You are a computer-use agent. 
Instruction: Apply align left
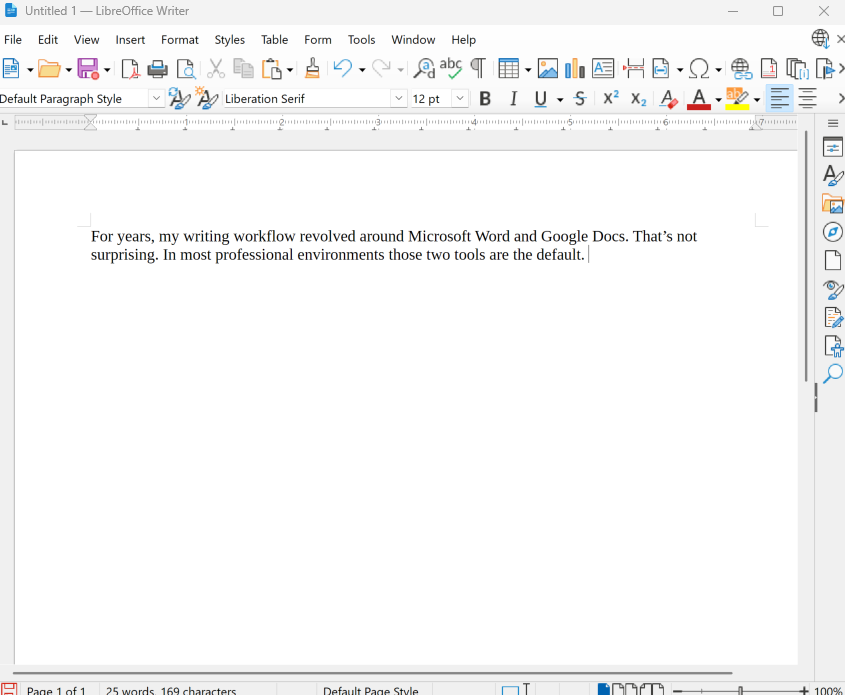(779, 99)
